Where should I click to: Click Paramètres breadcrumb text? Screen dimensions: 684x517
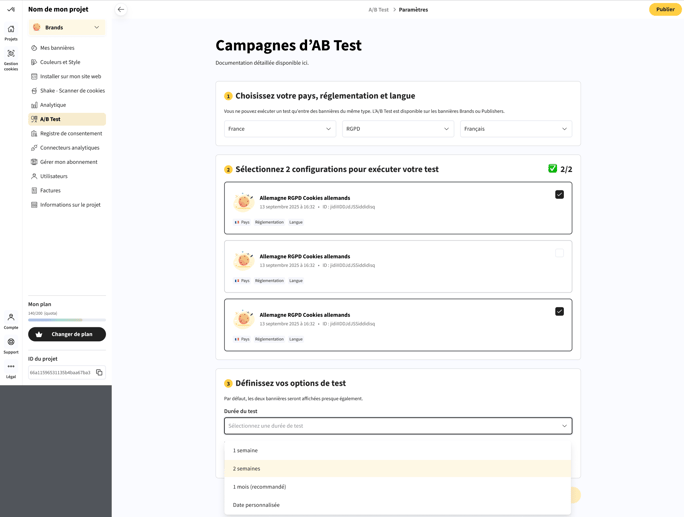click(413, 10)
